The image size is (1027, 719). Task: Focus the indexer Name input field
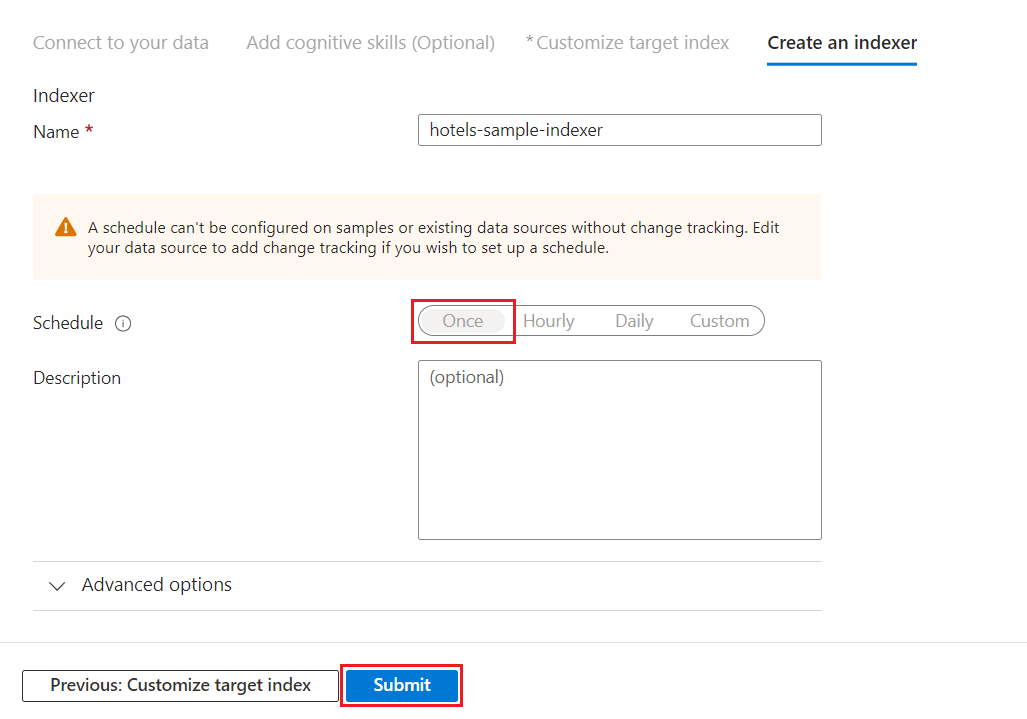tap(619, 130)
